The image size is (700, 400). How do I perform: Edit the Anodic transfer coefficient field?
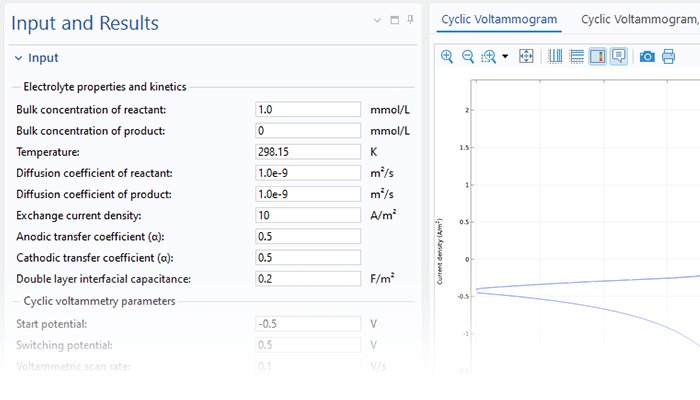[x=308, y=236]
